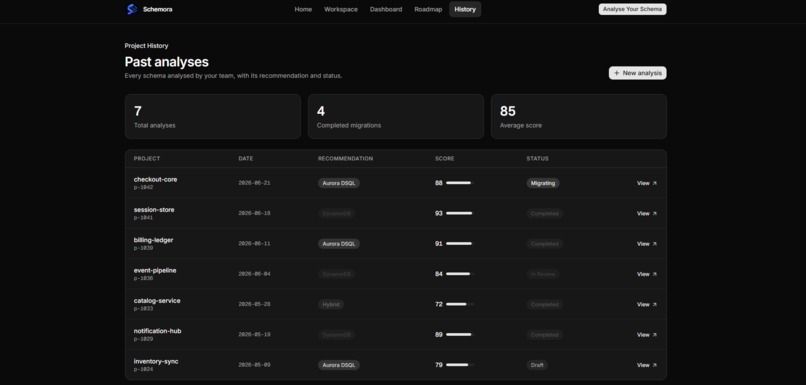806x385 pixels.
Task: Click the STATUS column header
Action: click(x=537, y=159)
